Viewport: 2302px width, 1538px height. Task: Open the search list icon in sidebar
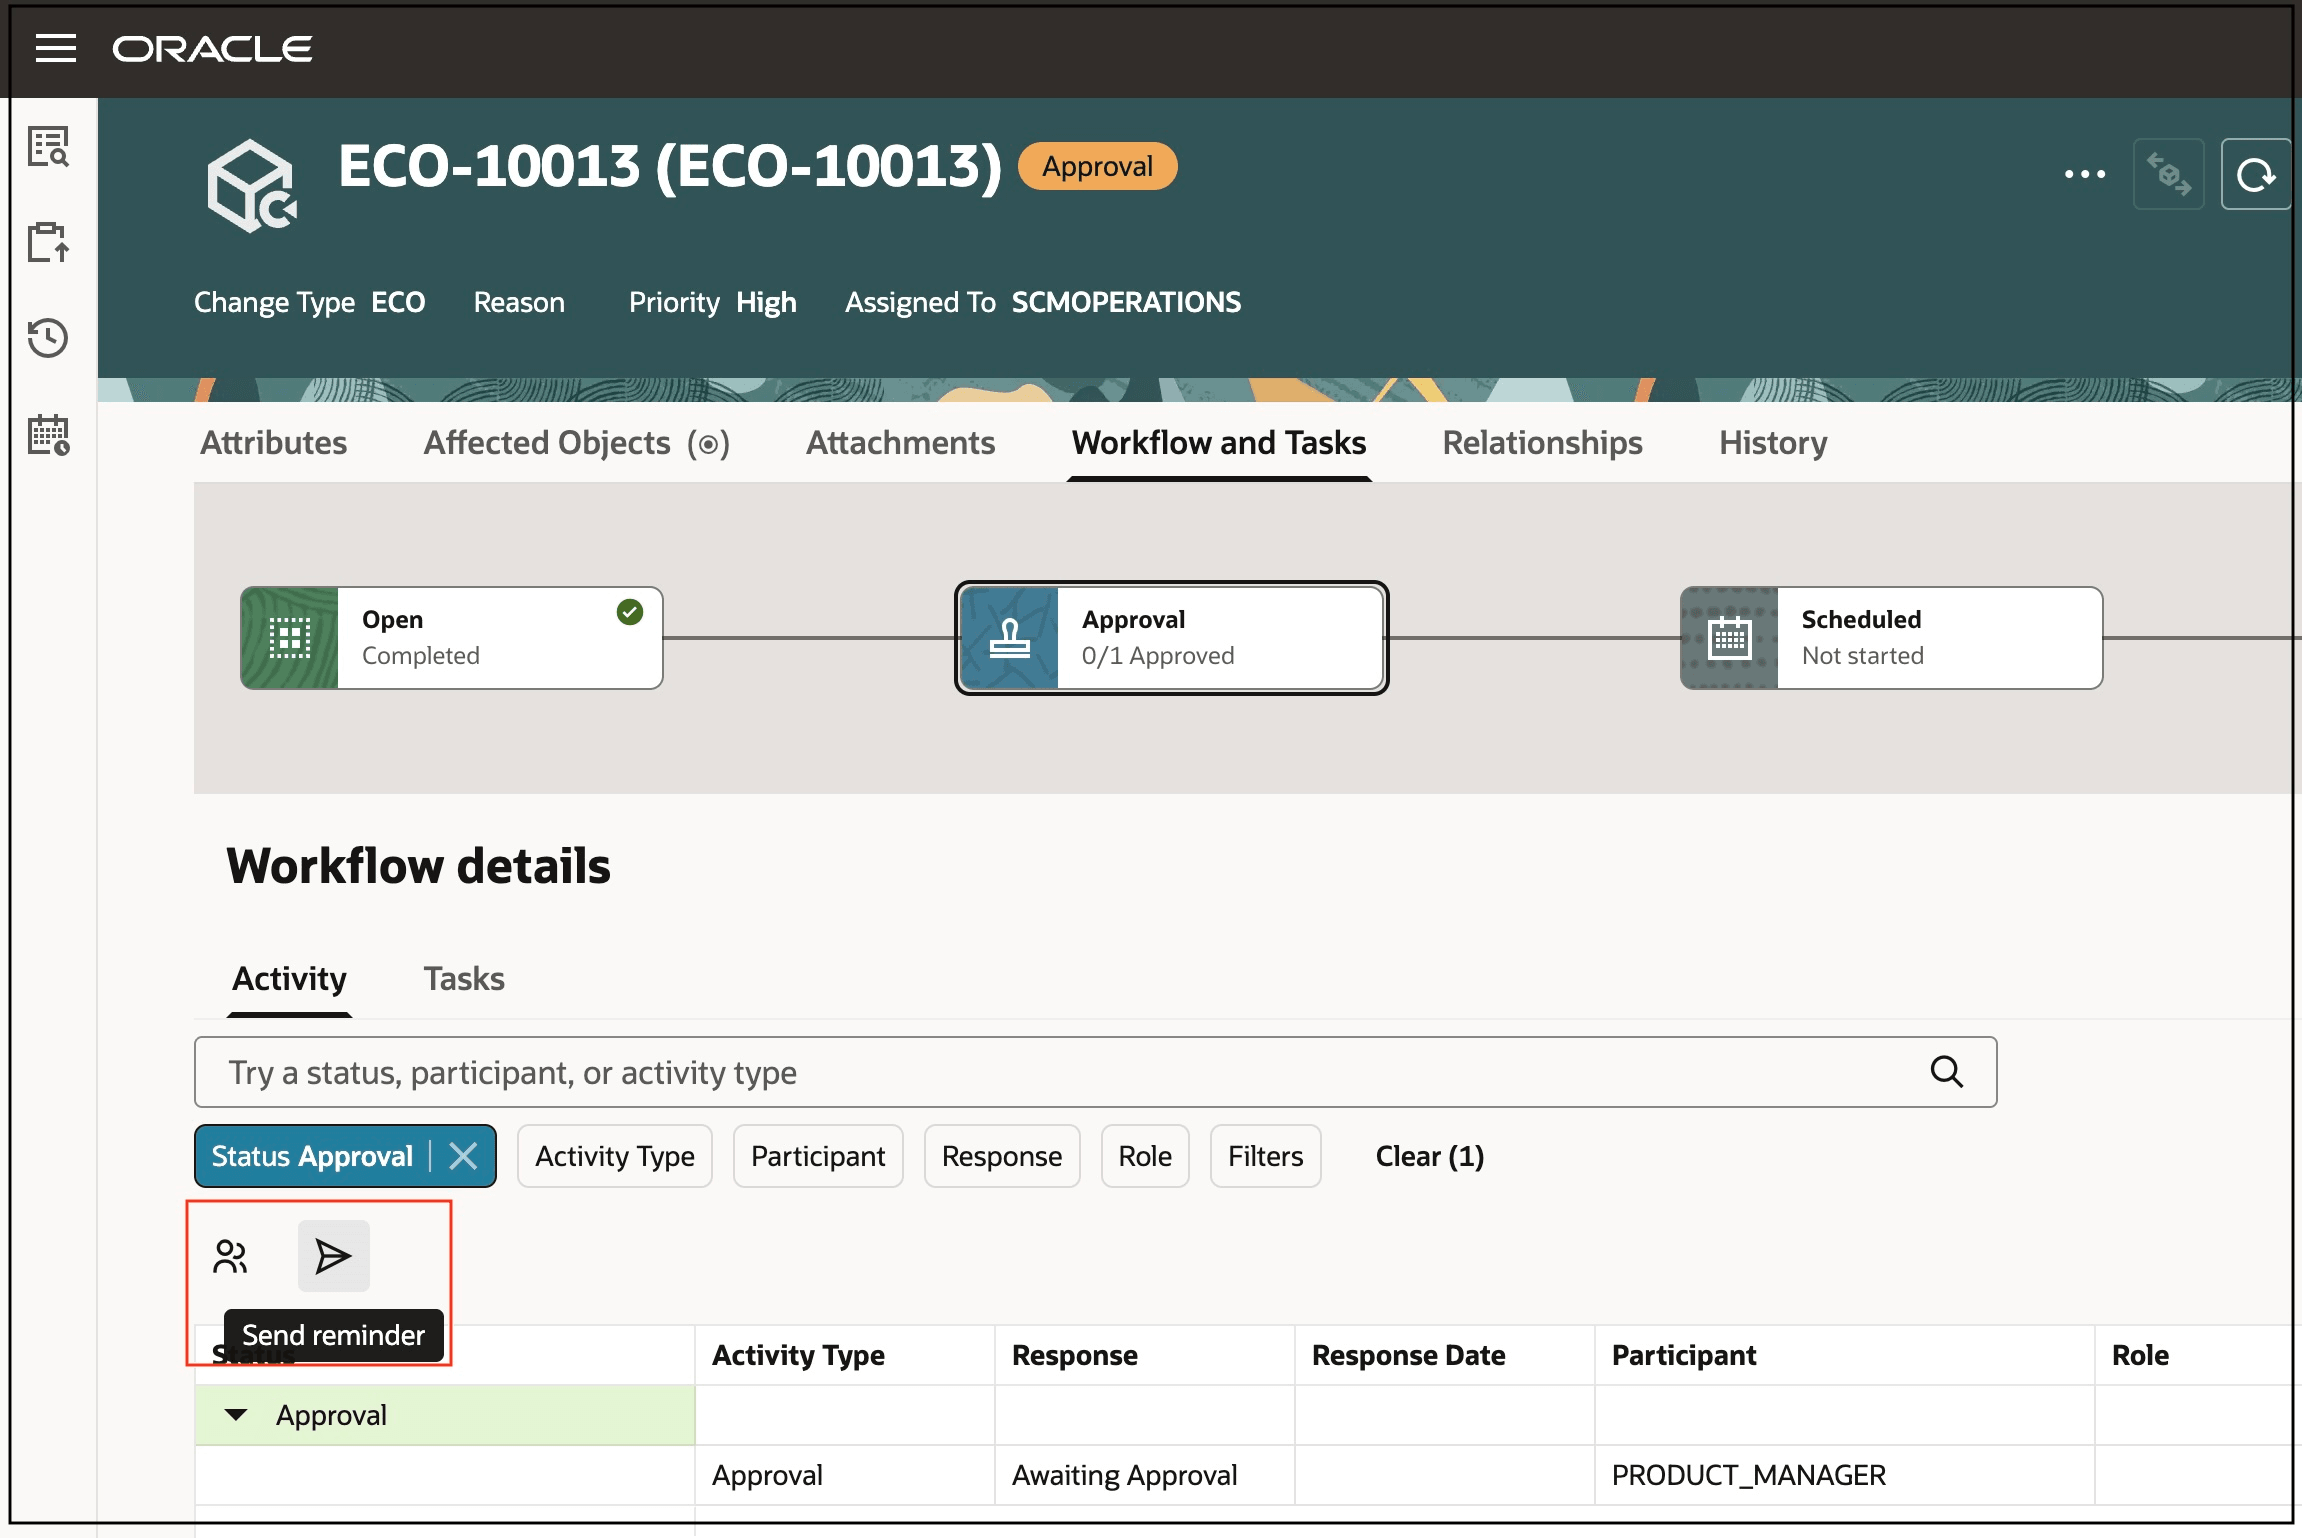(48, 147)
